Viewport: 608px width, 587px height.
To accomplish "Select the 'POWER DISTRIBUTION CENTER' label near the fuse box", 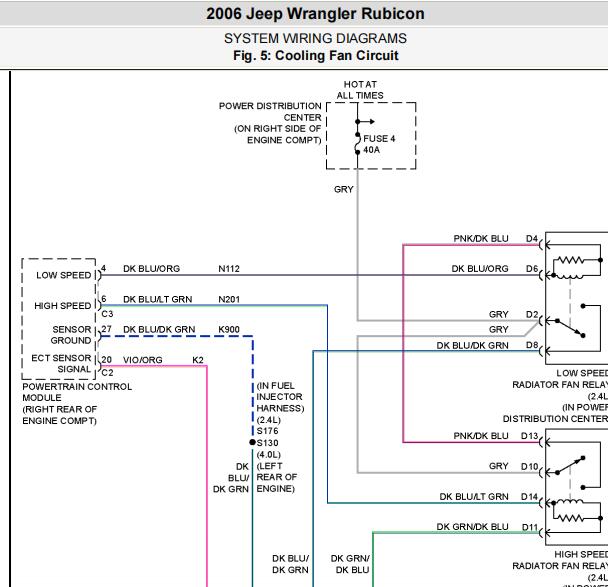I will click(270, 112).
